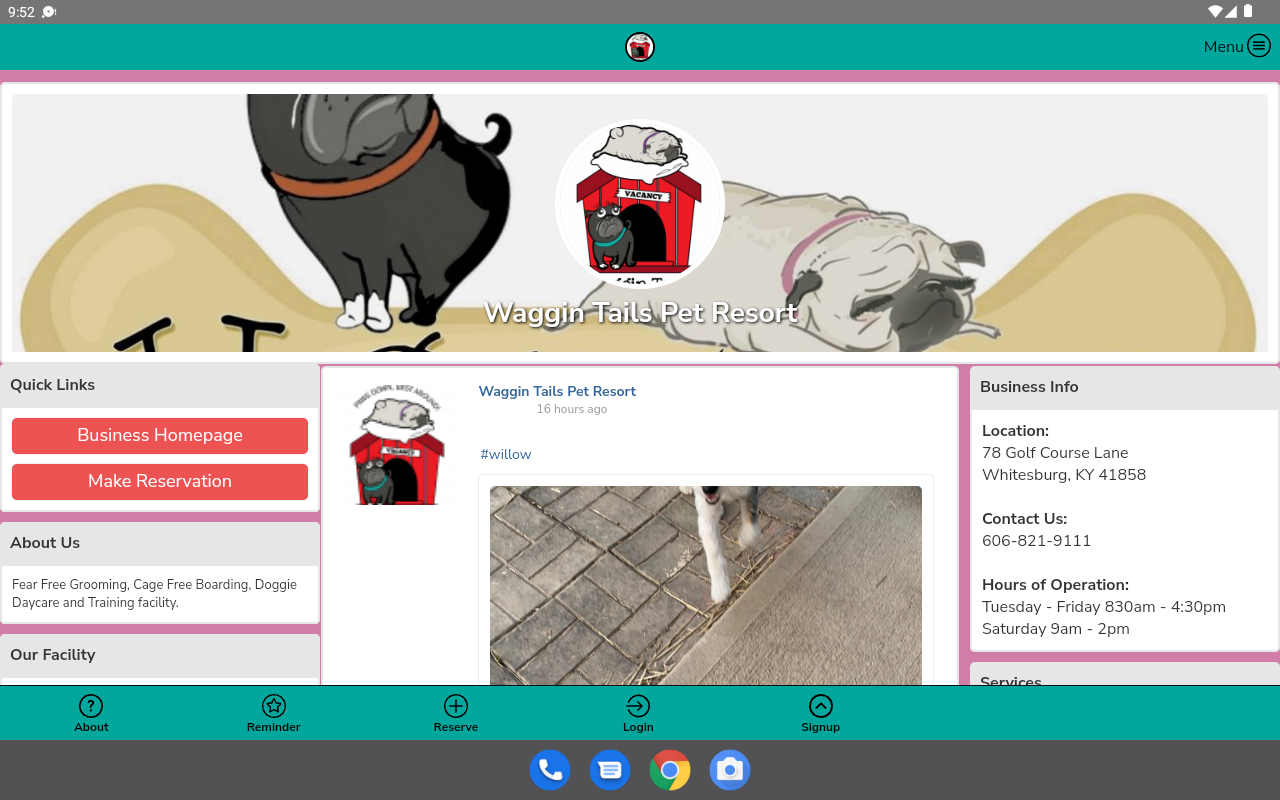Select the About tab label
This screenshot has width=1280, height=800.
click(x=91, y=727)
